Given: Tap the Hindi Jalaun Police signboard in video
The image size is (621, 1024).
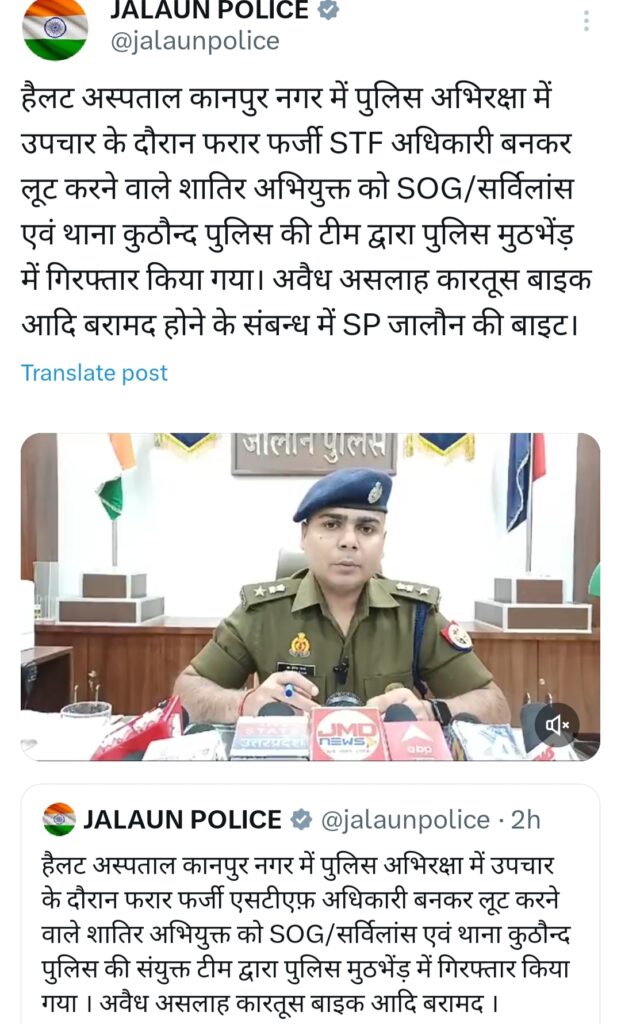Looking at the screenshot, I should point(313,452).
